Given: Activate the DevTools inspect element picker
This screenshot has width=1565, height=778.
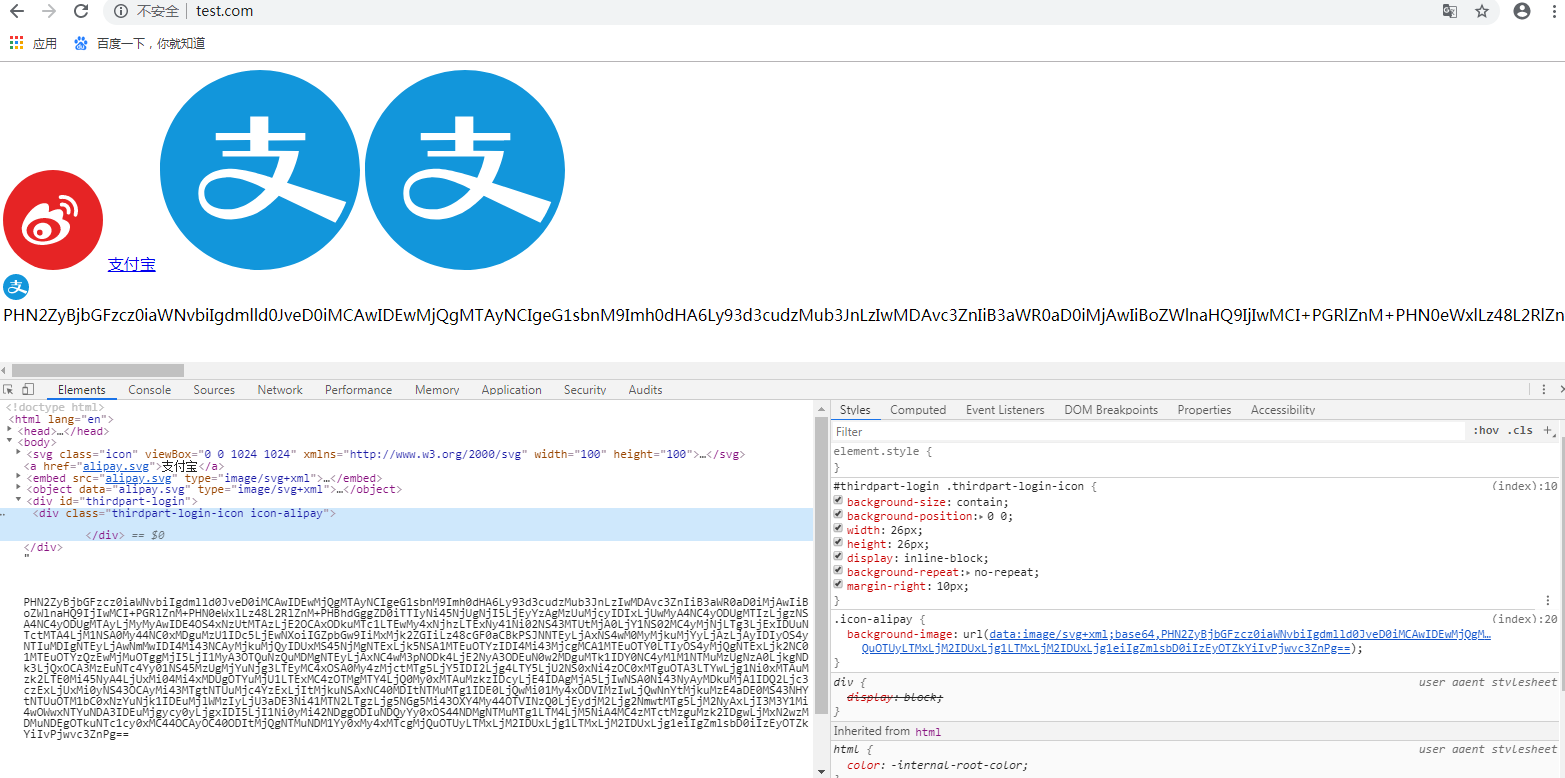Looking at the screenshot, I should tap(8, 389).
